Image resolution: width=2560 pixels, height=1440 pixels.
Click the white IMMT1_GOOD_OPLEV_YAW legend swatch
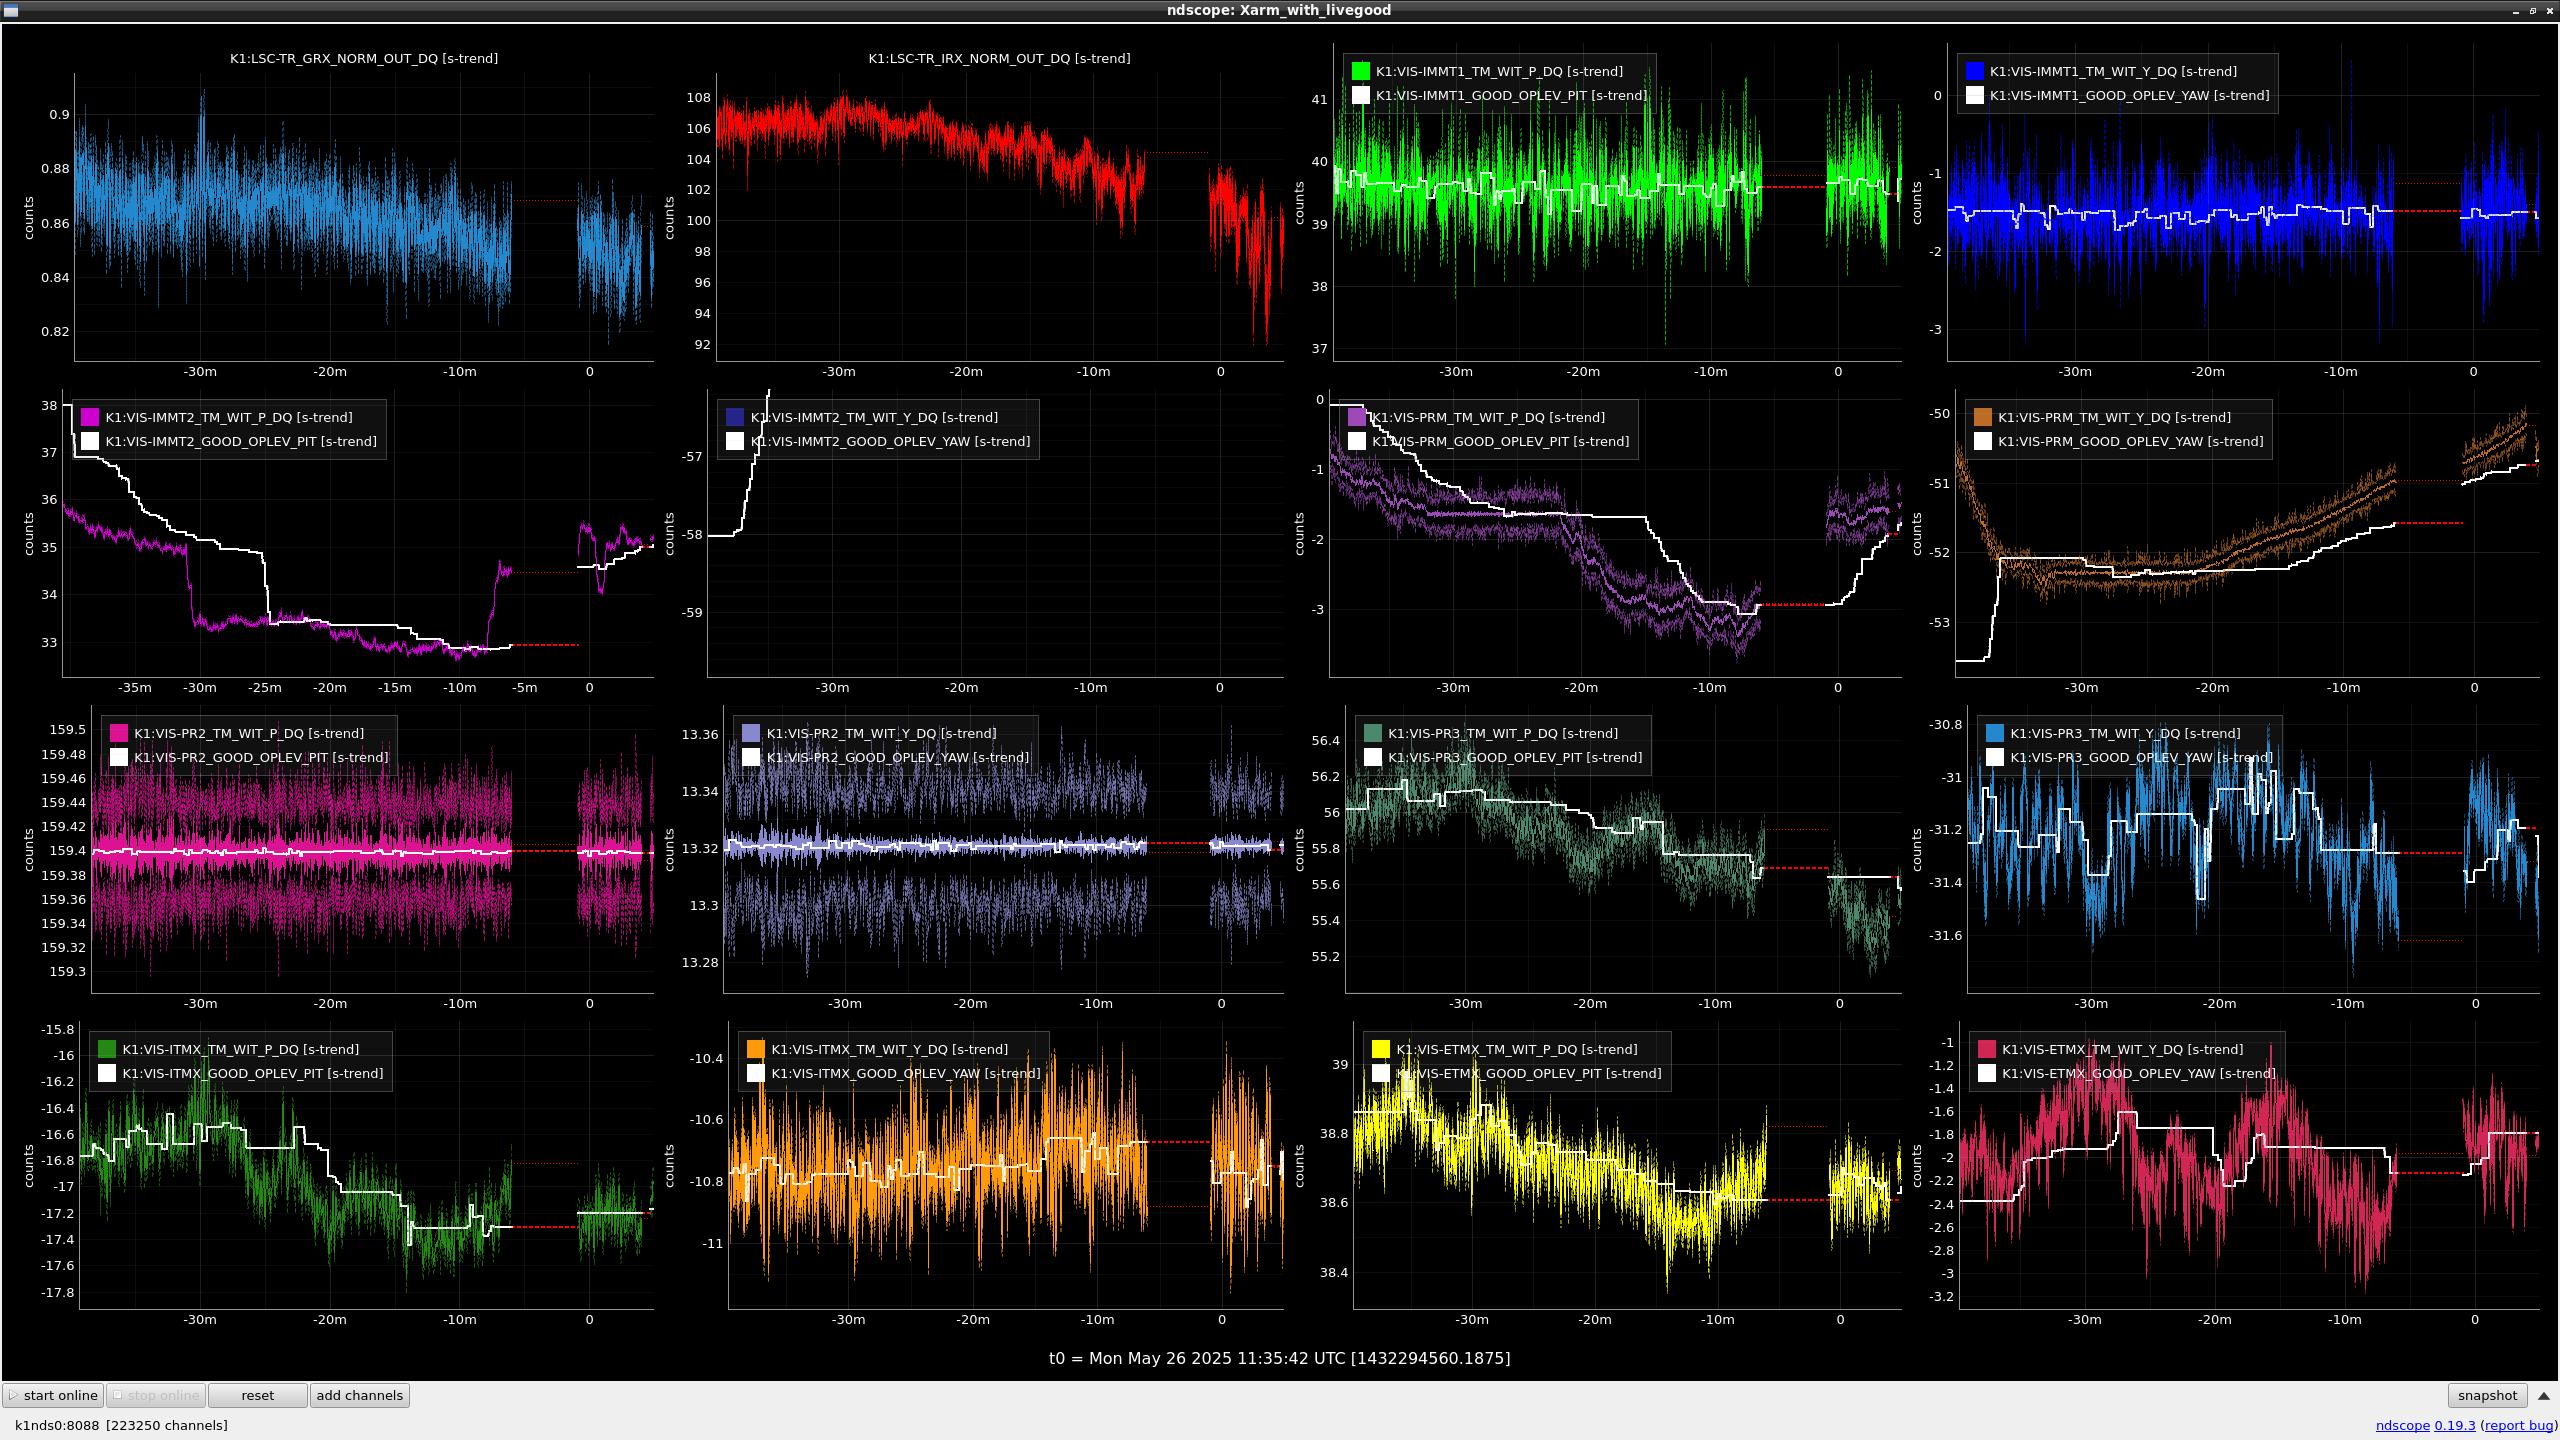pyautogui.click(x=1975, y=95)
